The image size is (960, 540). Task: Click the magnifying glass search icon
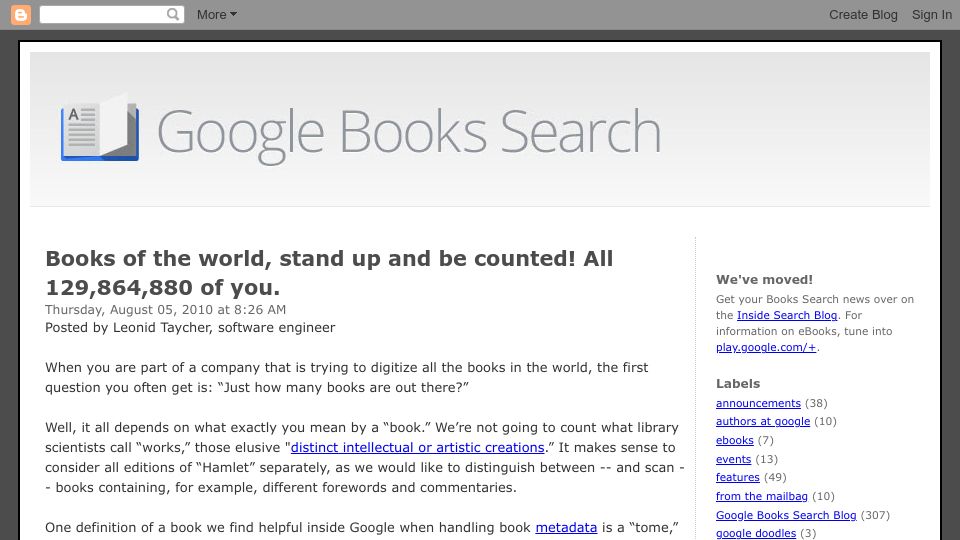[x=173, y=14]
